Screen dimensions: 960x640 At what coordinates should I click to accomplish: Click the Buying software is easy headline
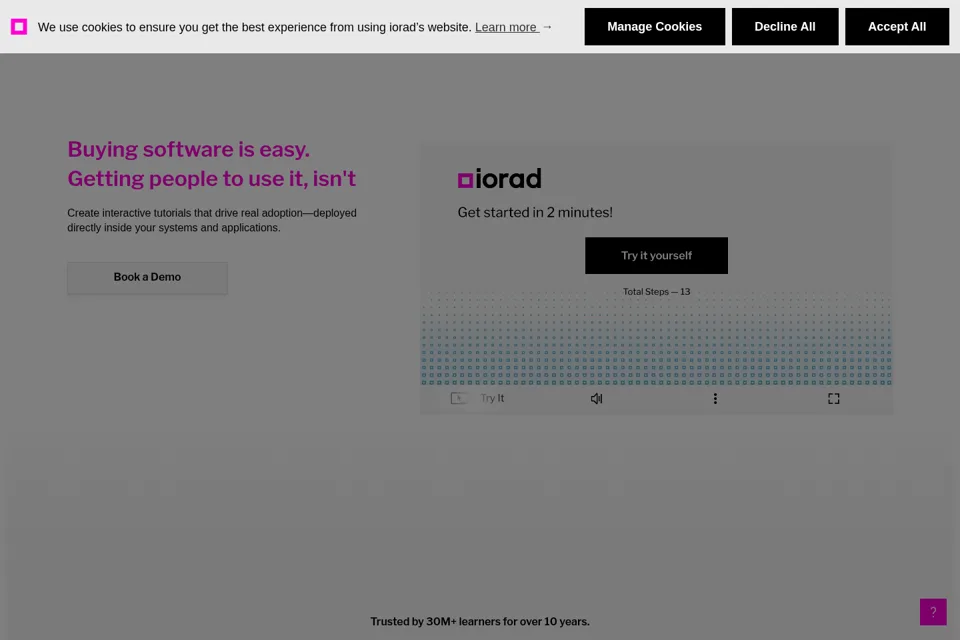click(x=189, y=149)
